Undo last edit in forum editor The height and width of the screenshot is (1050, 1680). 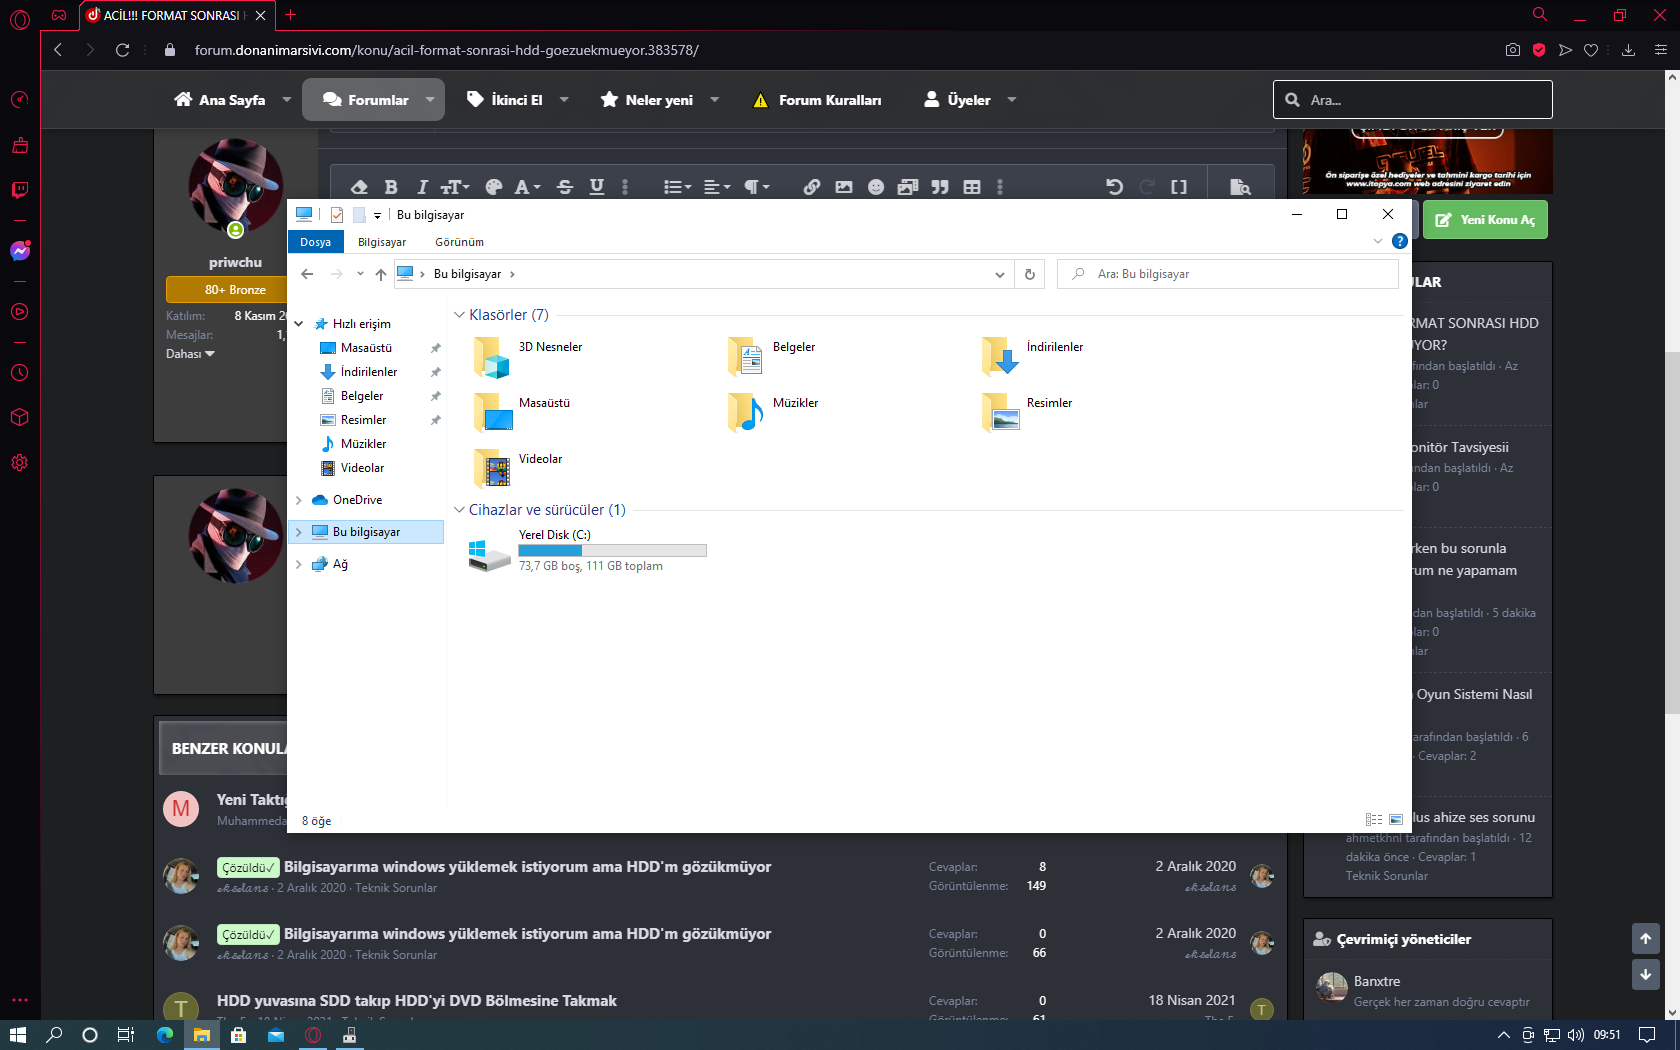(1115, 187)
